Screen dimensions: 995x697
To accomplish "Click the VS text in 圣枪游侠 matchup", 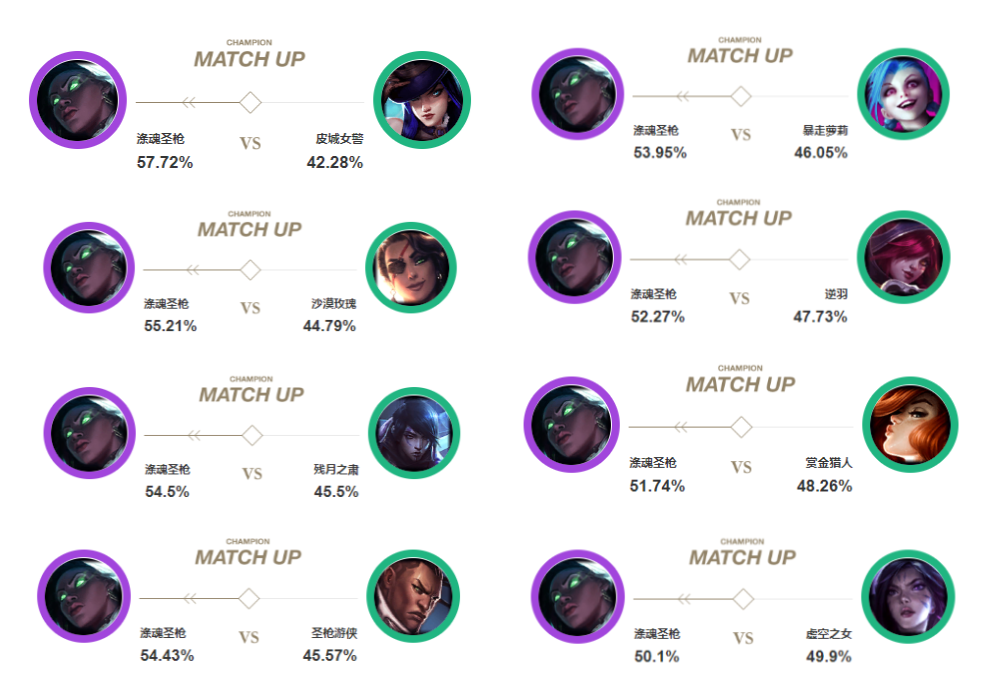I will pyautogui.click(x=249, y=637).
